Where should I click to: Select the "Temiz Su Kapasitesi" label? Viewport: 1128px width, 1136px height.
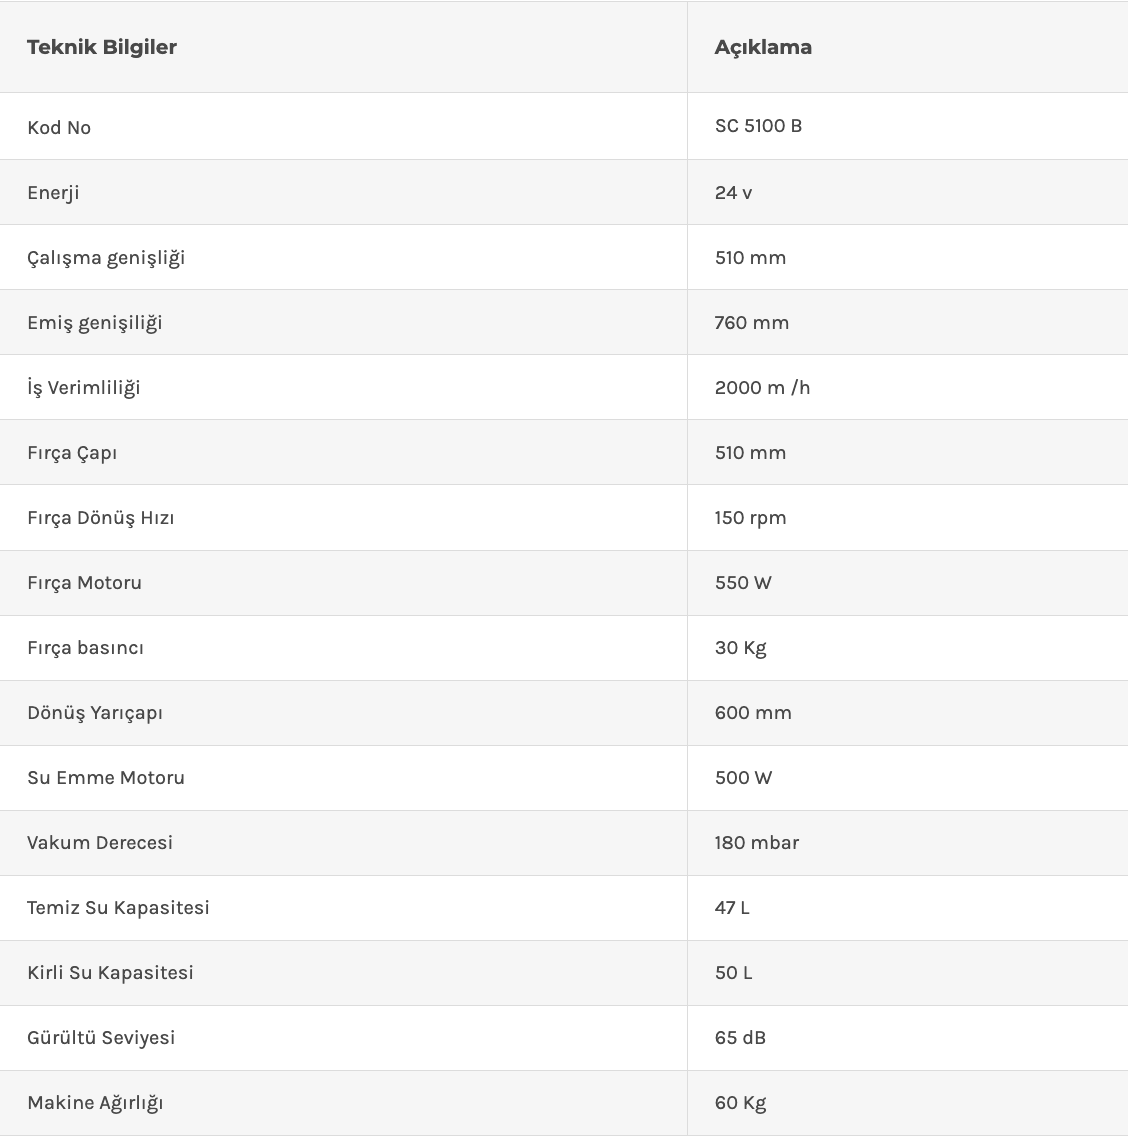(x=118, y=907)
